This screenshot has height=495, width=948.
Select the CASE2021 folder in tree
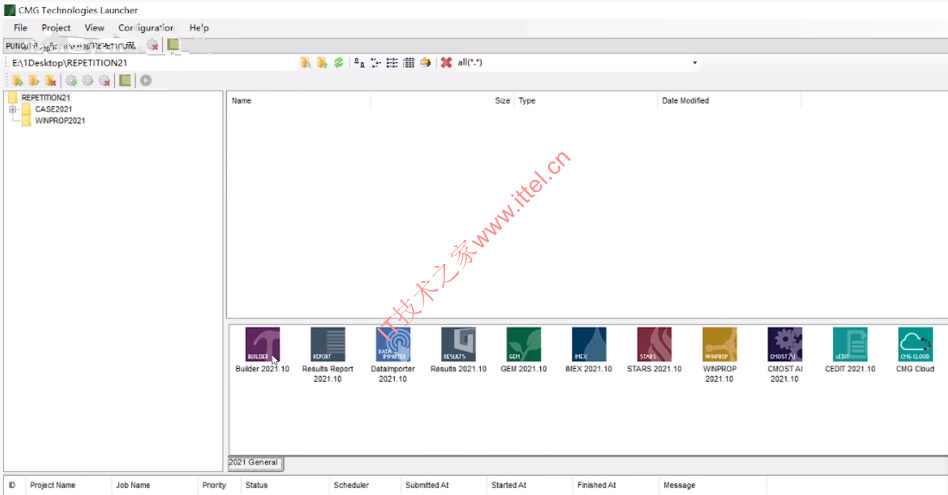pos(53,109)
